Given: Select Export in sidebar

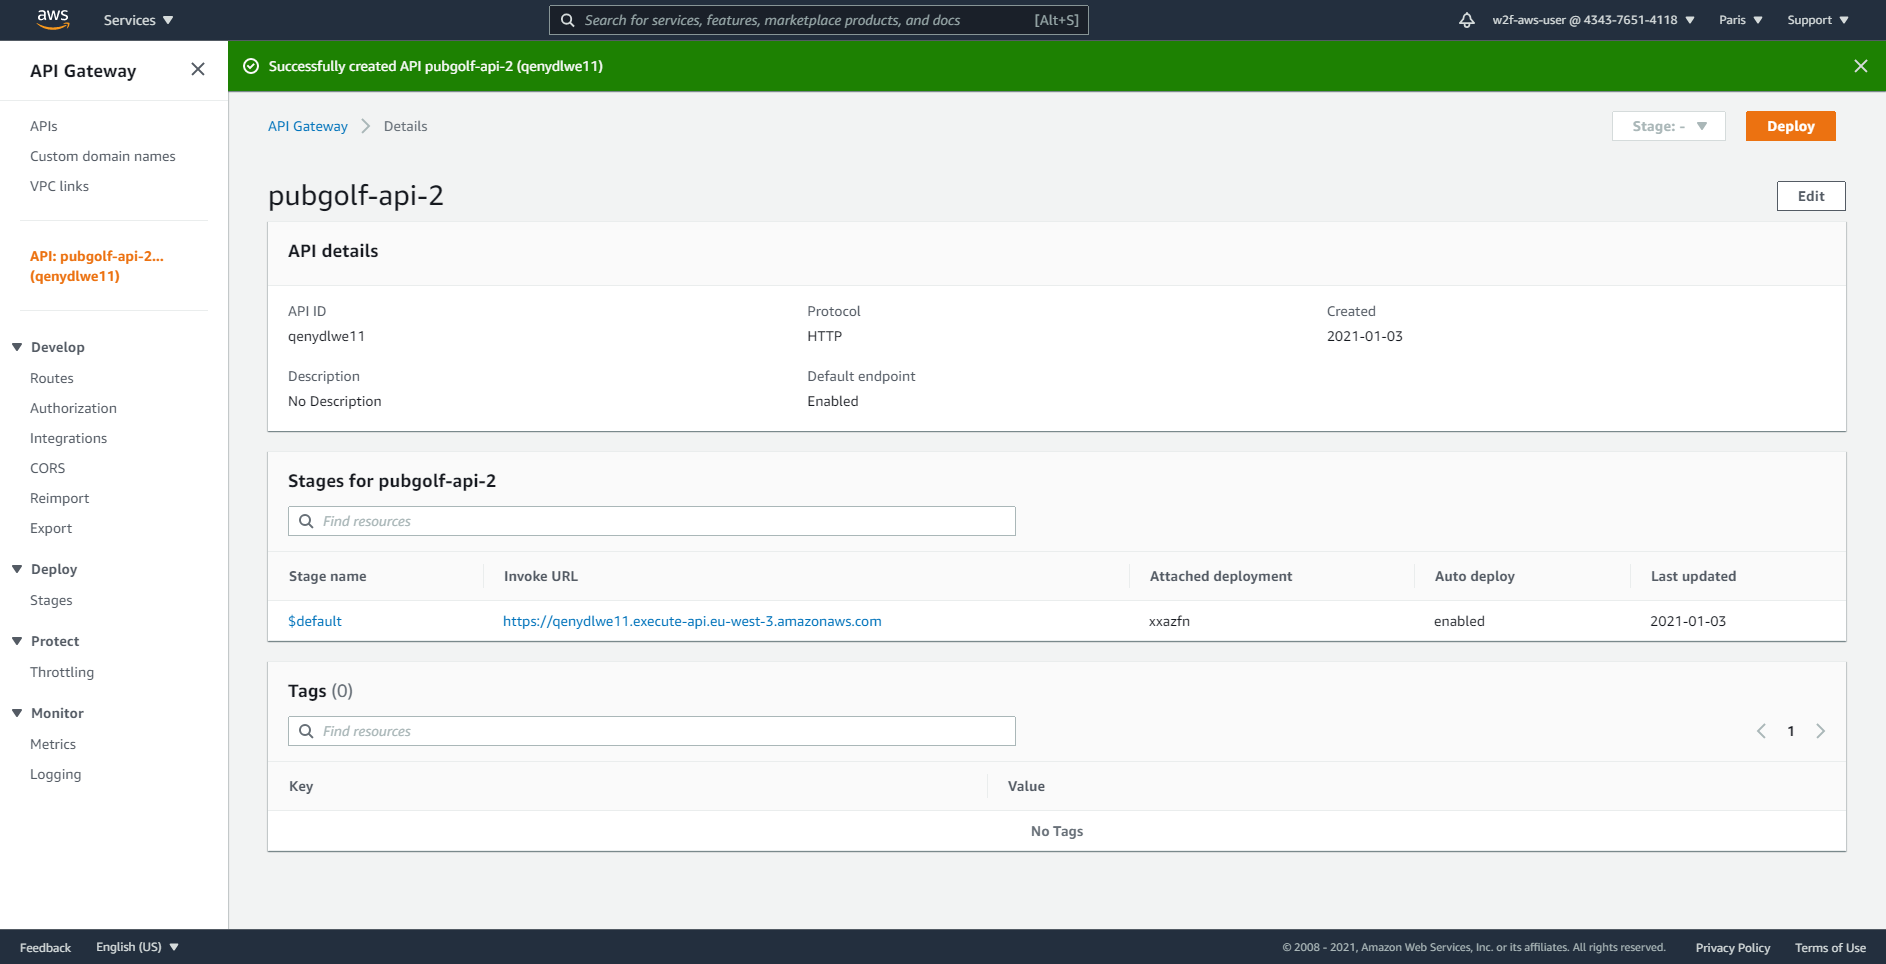Looking at the screenshot, I should coord(51,528).
